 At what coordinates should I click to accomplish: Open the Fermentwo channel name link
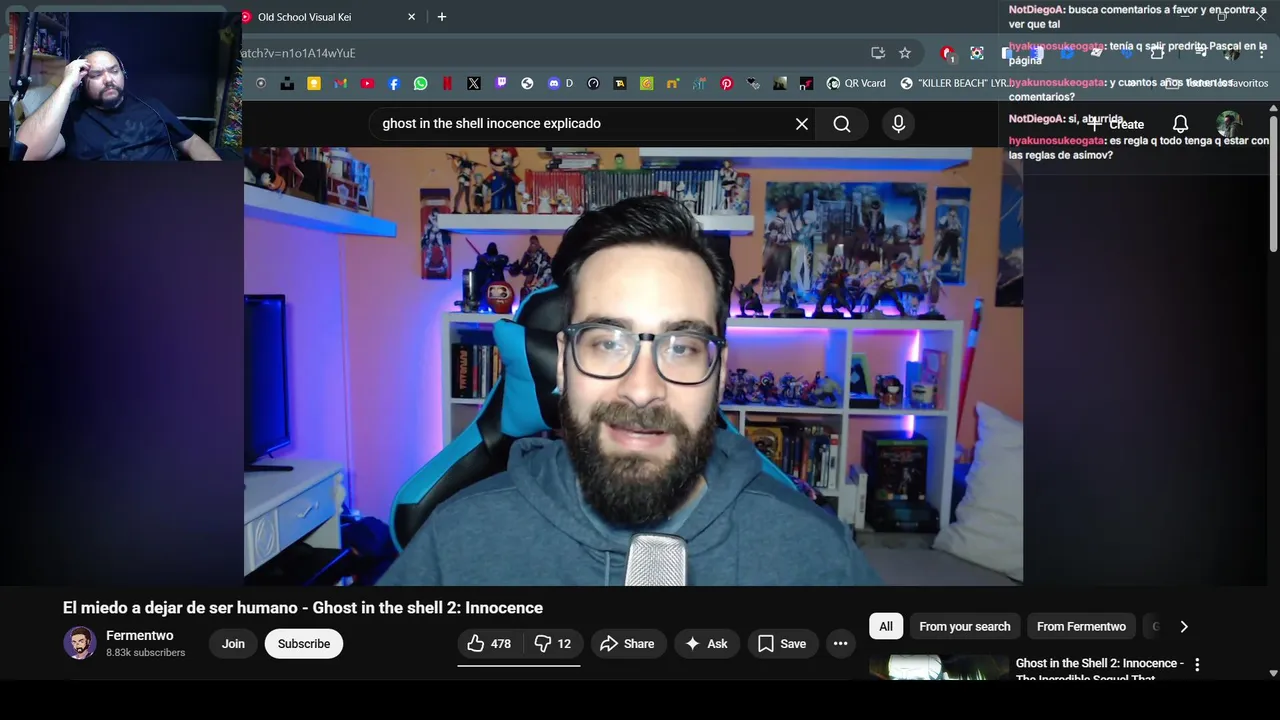click(x=140, y=636)
